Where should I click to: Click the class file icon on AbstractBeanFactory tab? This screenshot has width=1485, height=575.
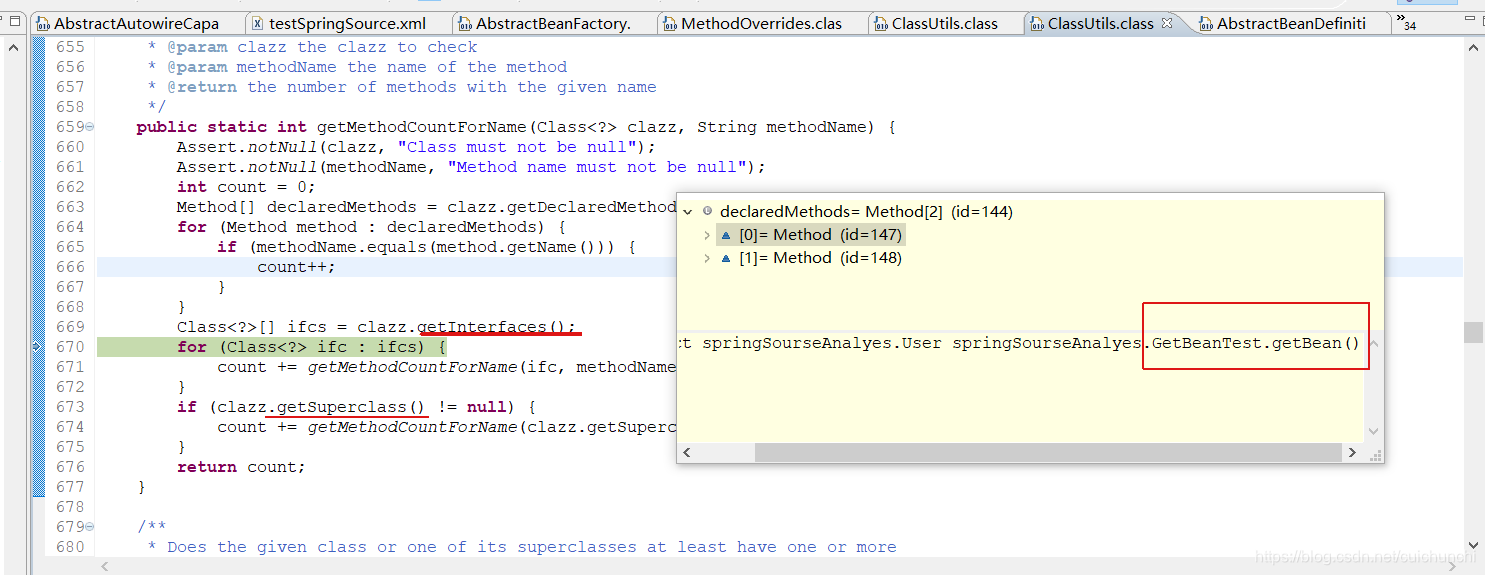point(465,24)
